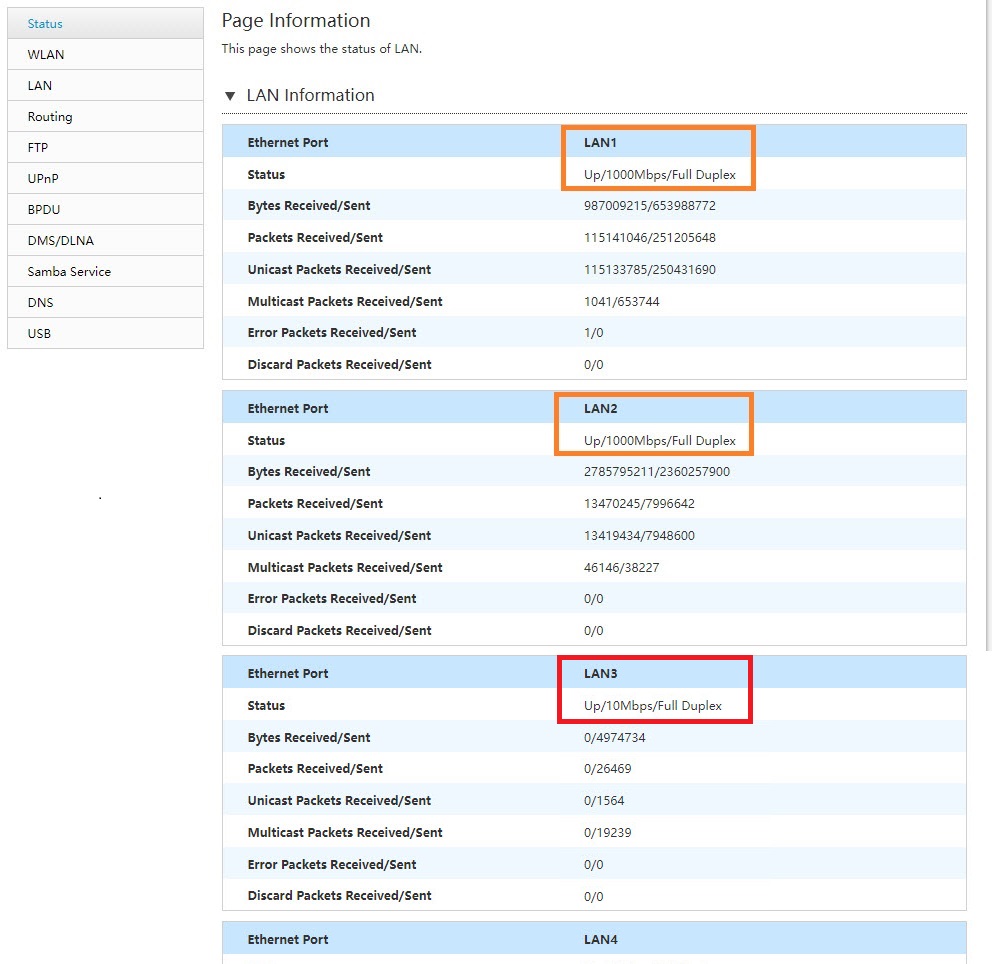Click the LAN2 port name

pyautogui.click(x=600, y=409)
